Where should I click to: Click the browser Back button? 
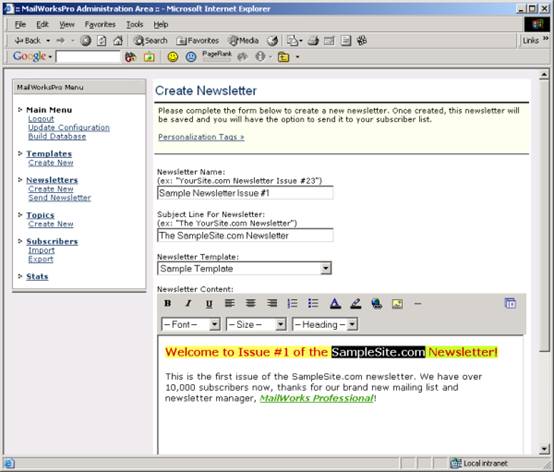28,41
